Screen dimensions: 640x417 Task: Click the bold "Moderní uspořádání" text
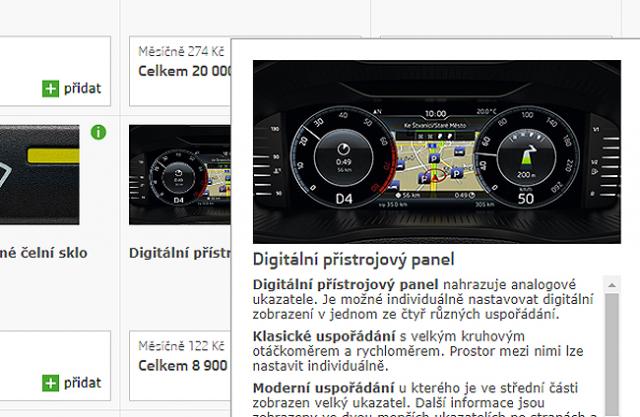(x=323, y=388)
